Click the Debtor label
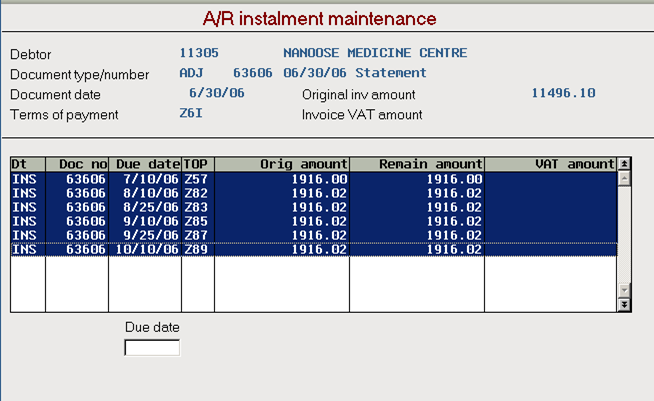 pyautogui.click(x=30, y=54)
